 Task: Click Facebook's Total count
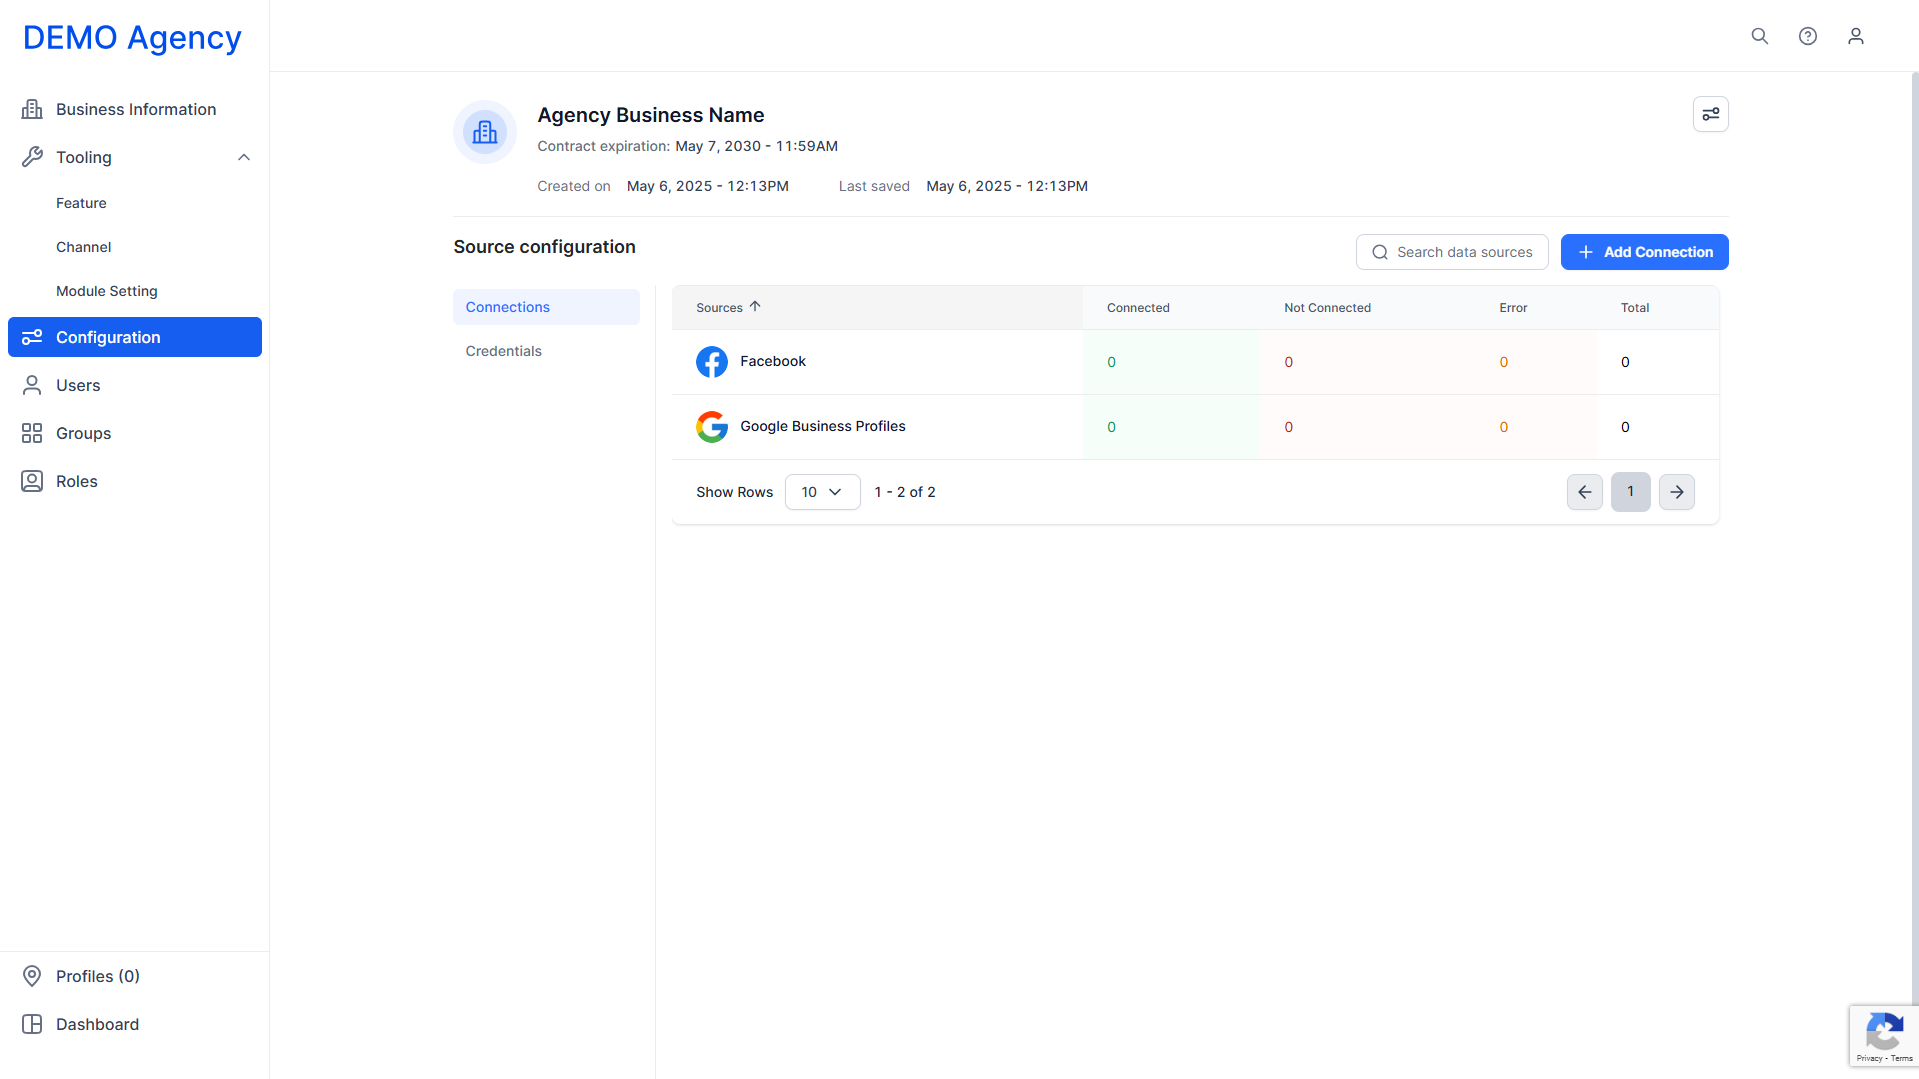1625,362
